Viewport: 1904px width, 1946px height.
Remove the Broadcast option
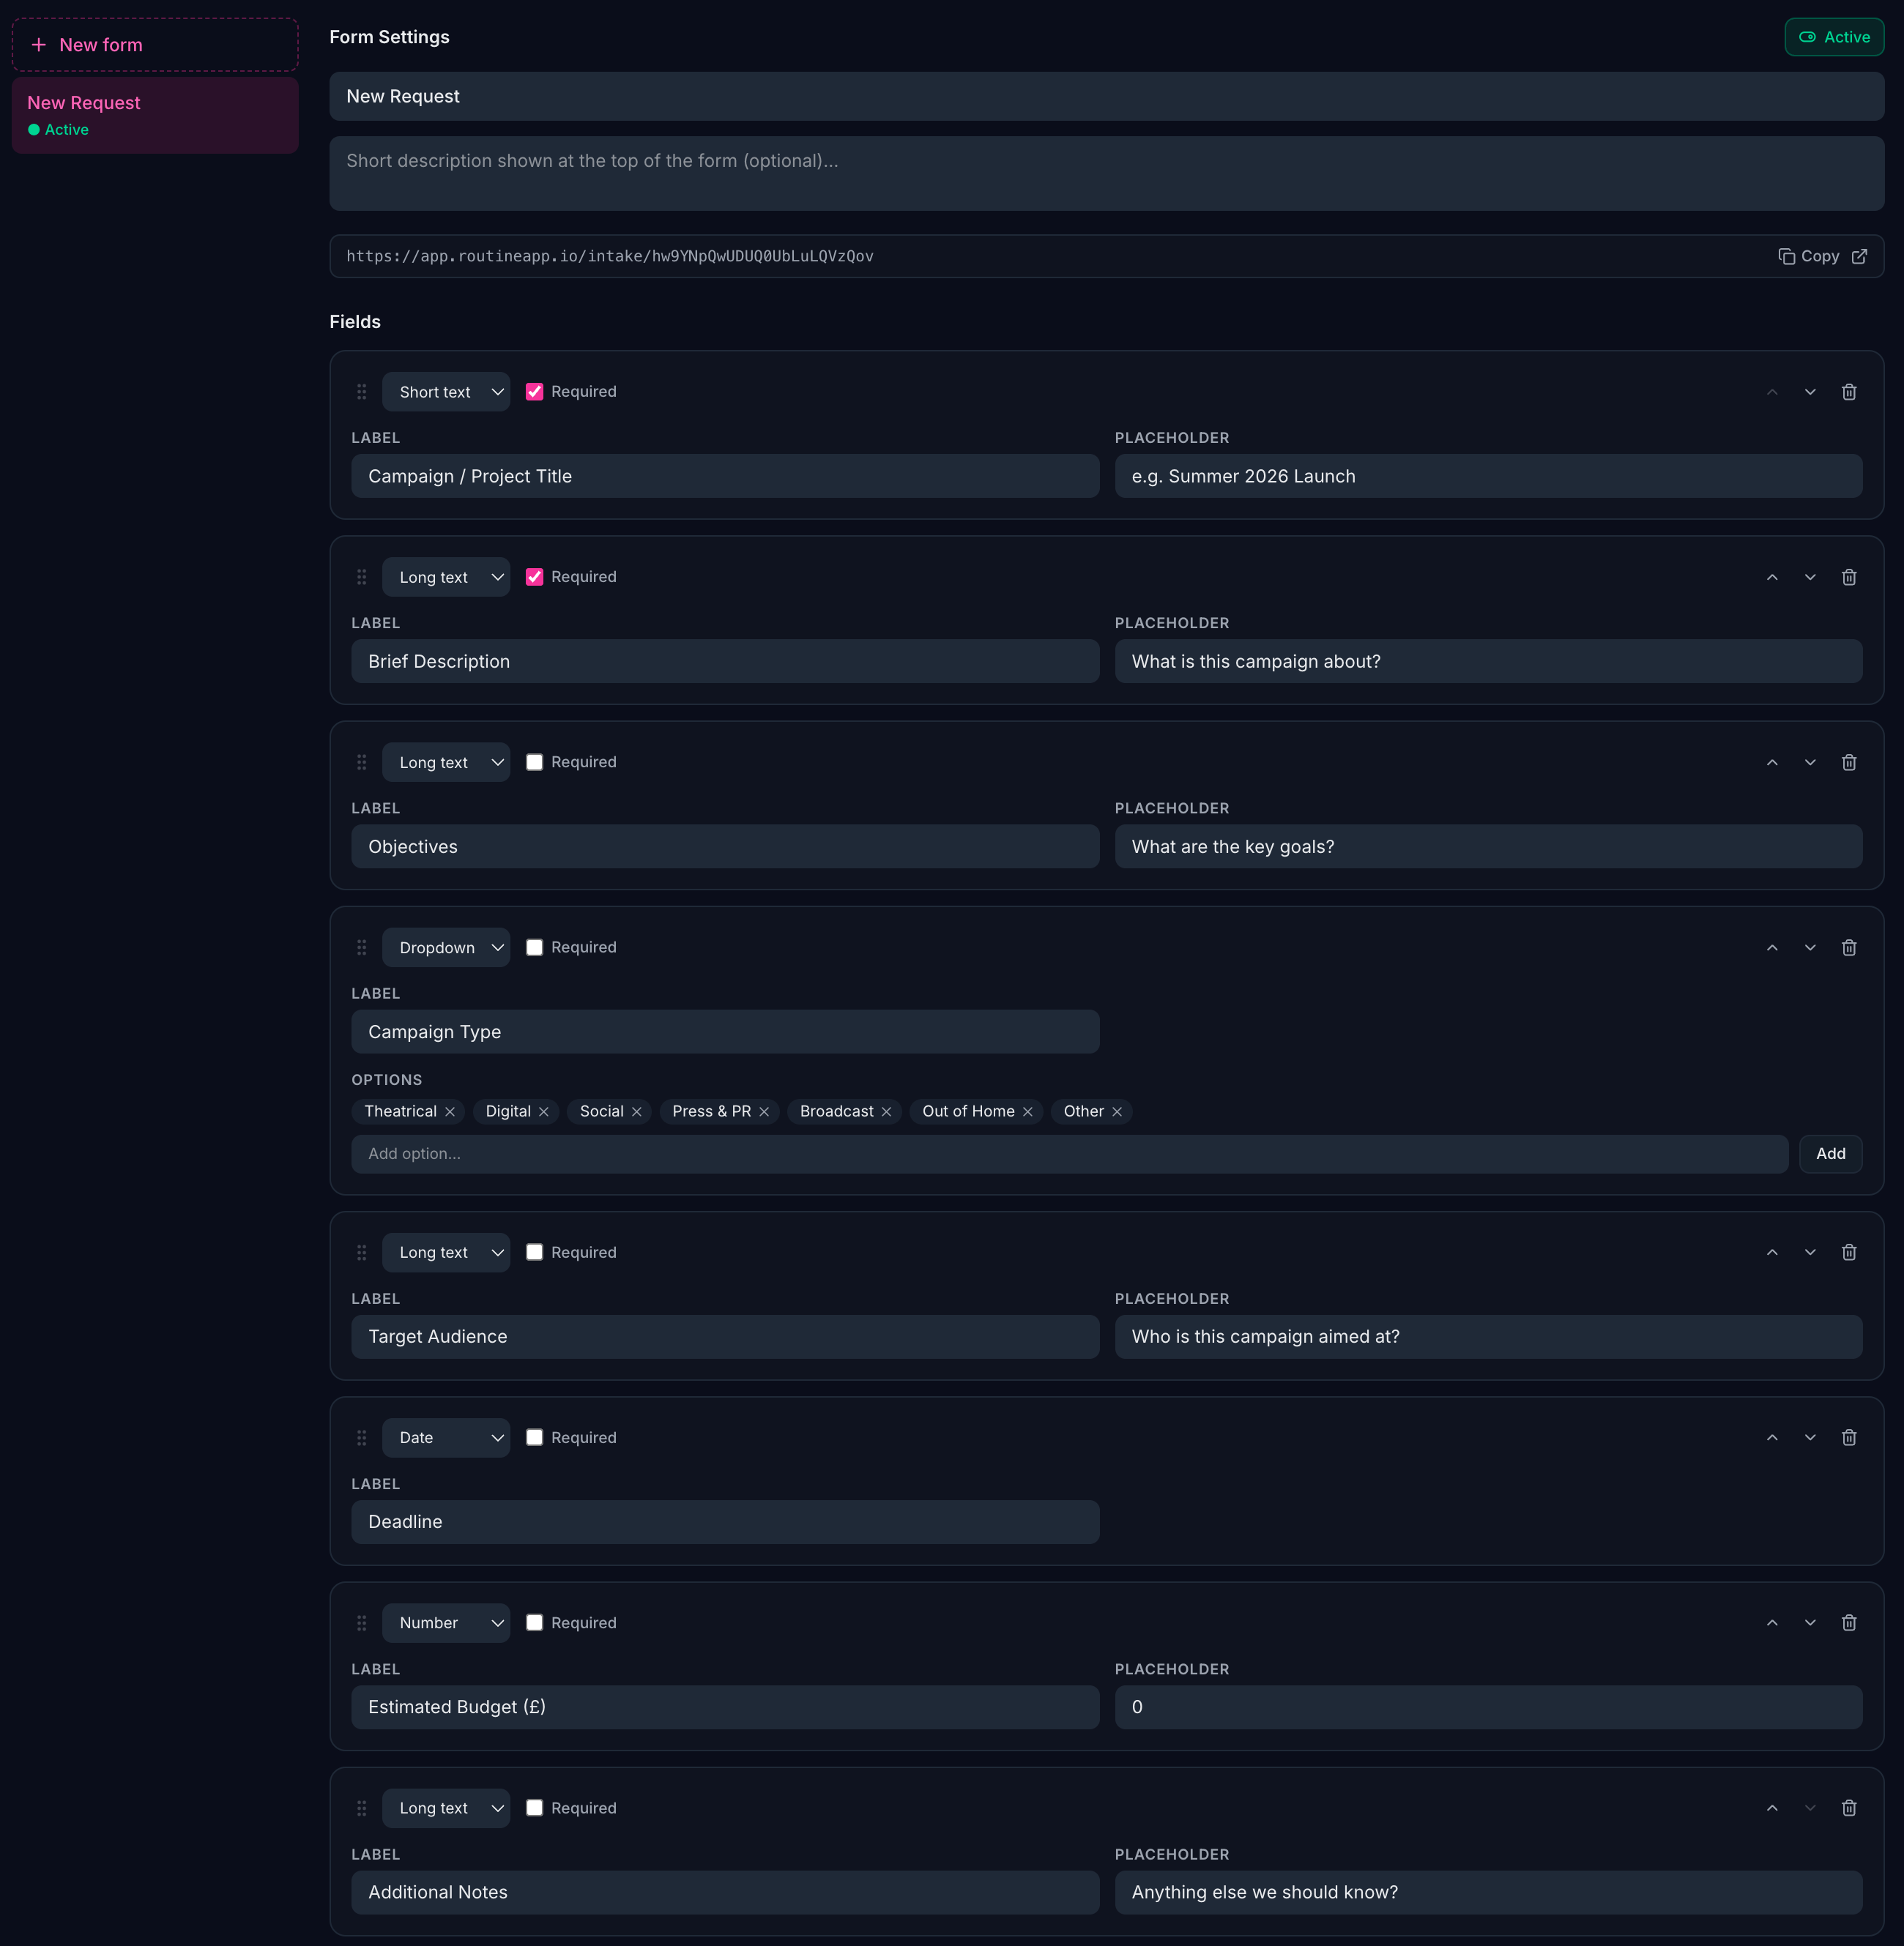(886, 1111)
